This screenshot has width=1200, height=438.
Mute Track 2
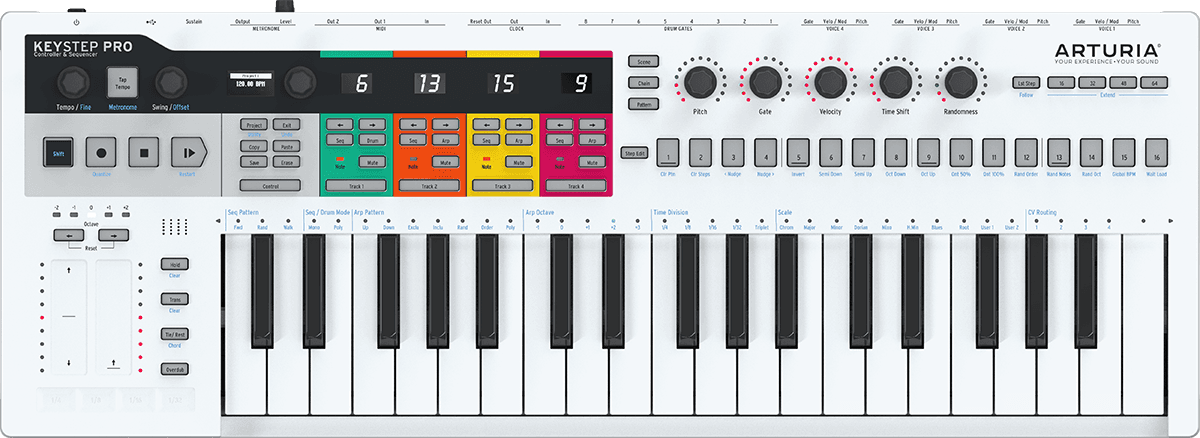(x=443, y=161)
